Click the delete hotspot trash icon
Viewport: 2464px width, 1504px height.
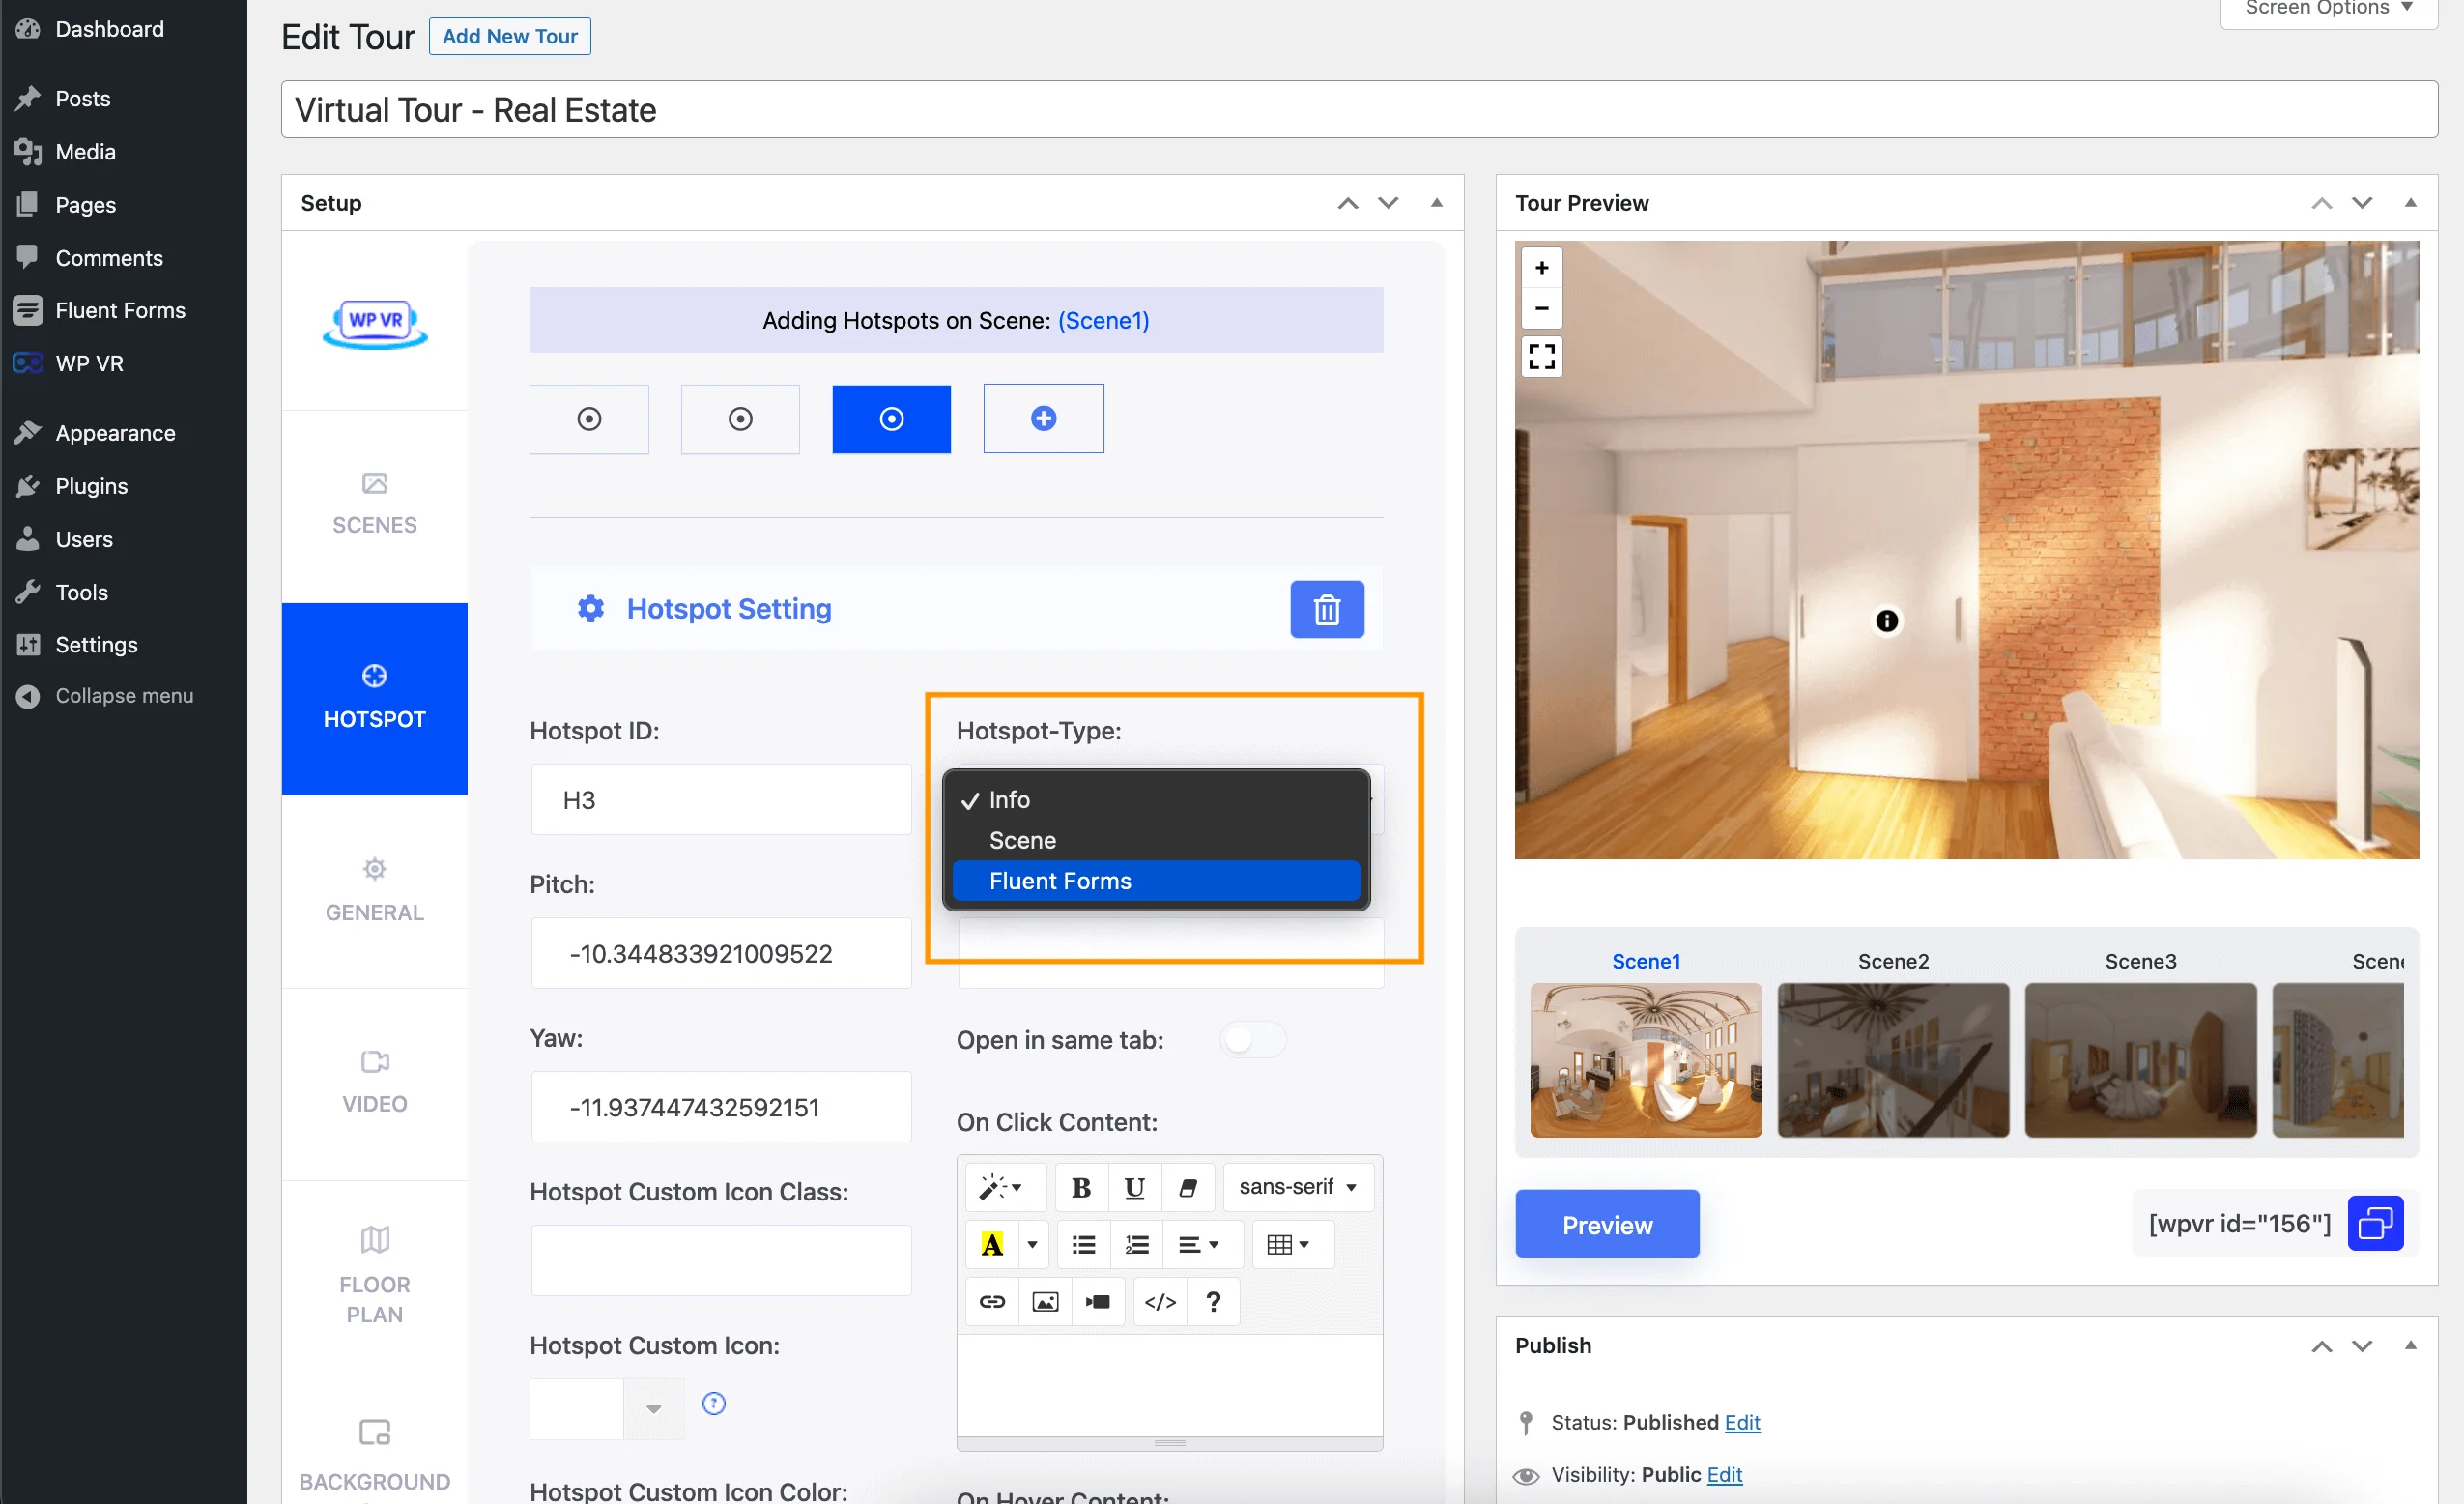[x=1327, y=609]
